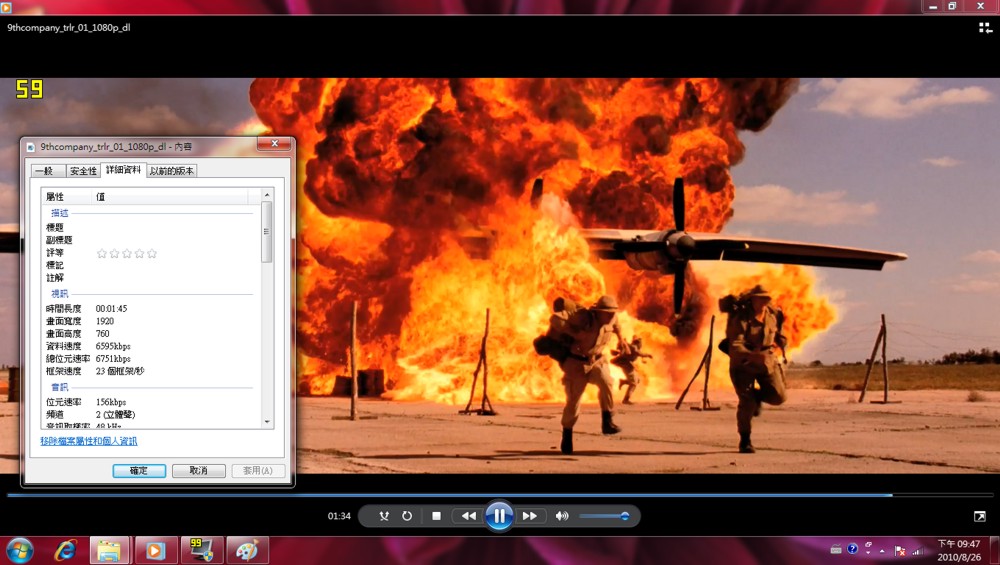Click the Media Player title bar icon
1000x565 pixels.
tap(4, 8)
